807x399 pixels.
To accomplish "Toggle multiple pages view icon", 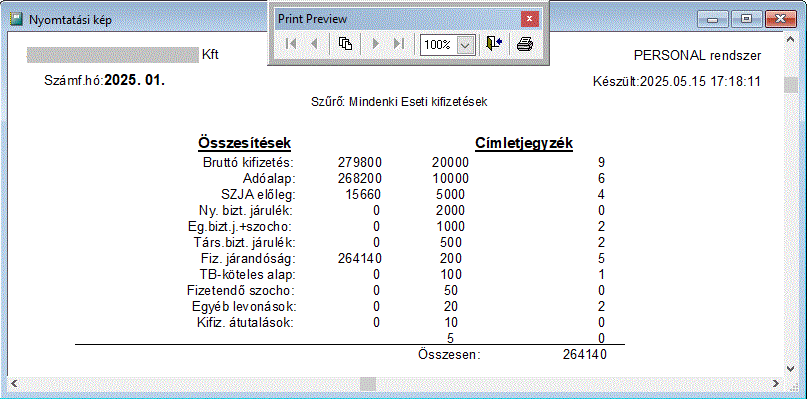I will click(345, 44).
